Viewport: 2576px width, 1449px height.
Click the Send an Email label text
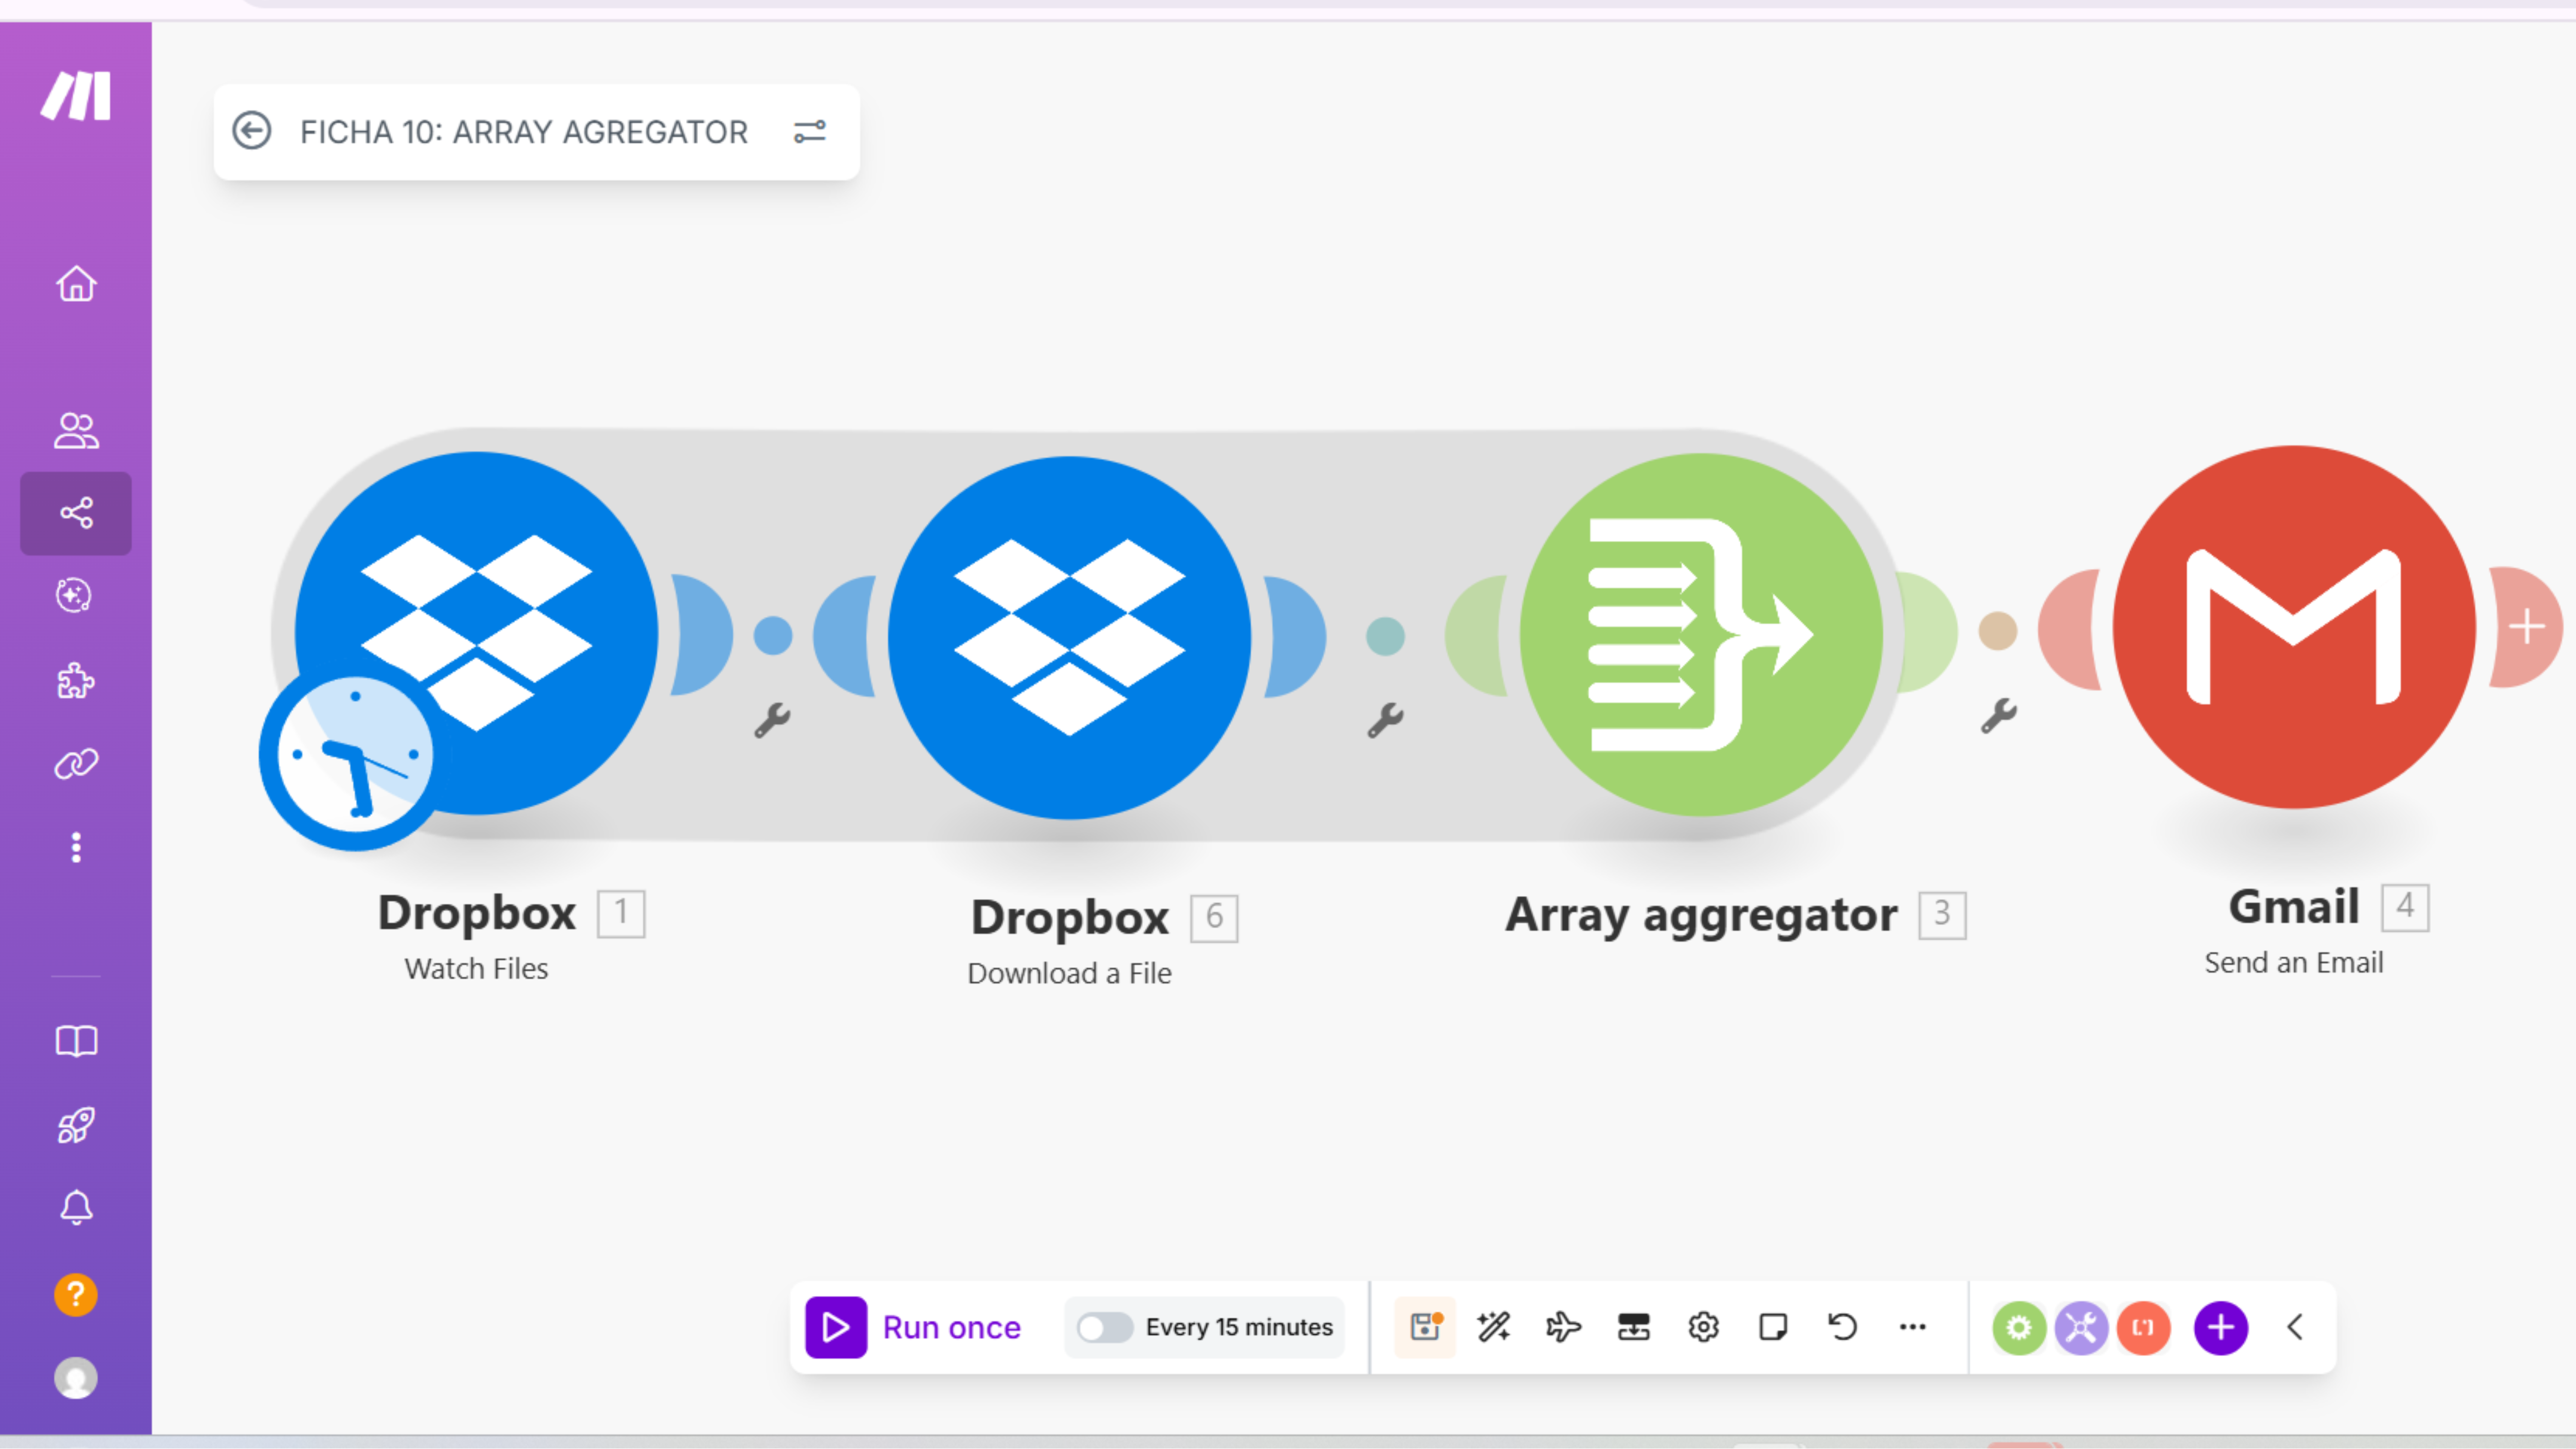pyautogui.click(x=2294, y=963)
